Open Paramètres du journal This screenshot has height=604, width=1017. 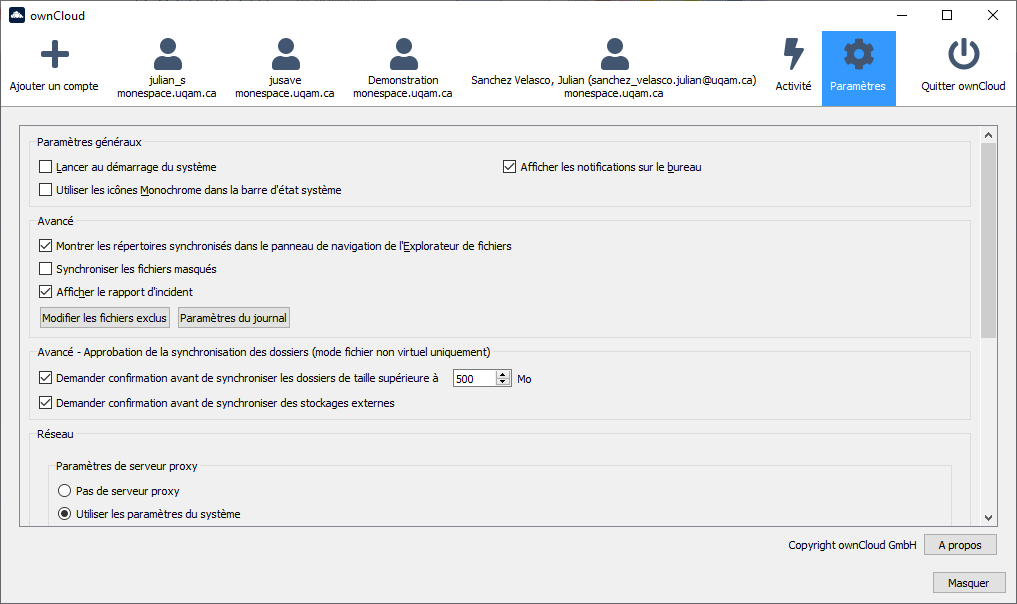233,318
